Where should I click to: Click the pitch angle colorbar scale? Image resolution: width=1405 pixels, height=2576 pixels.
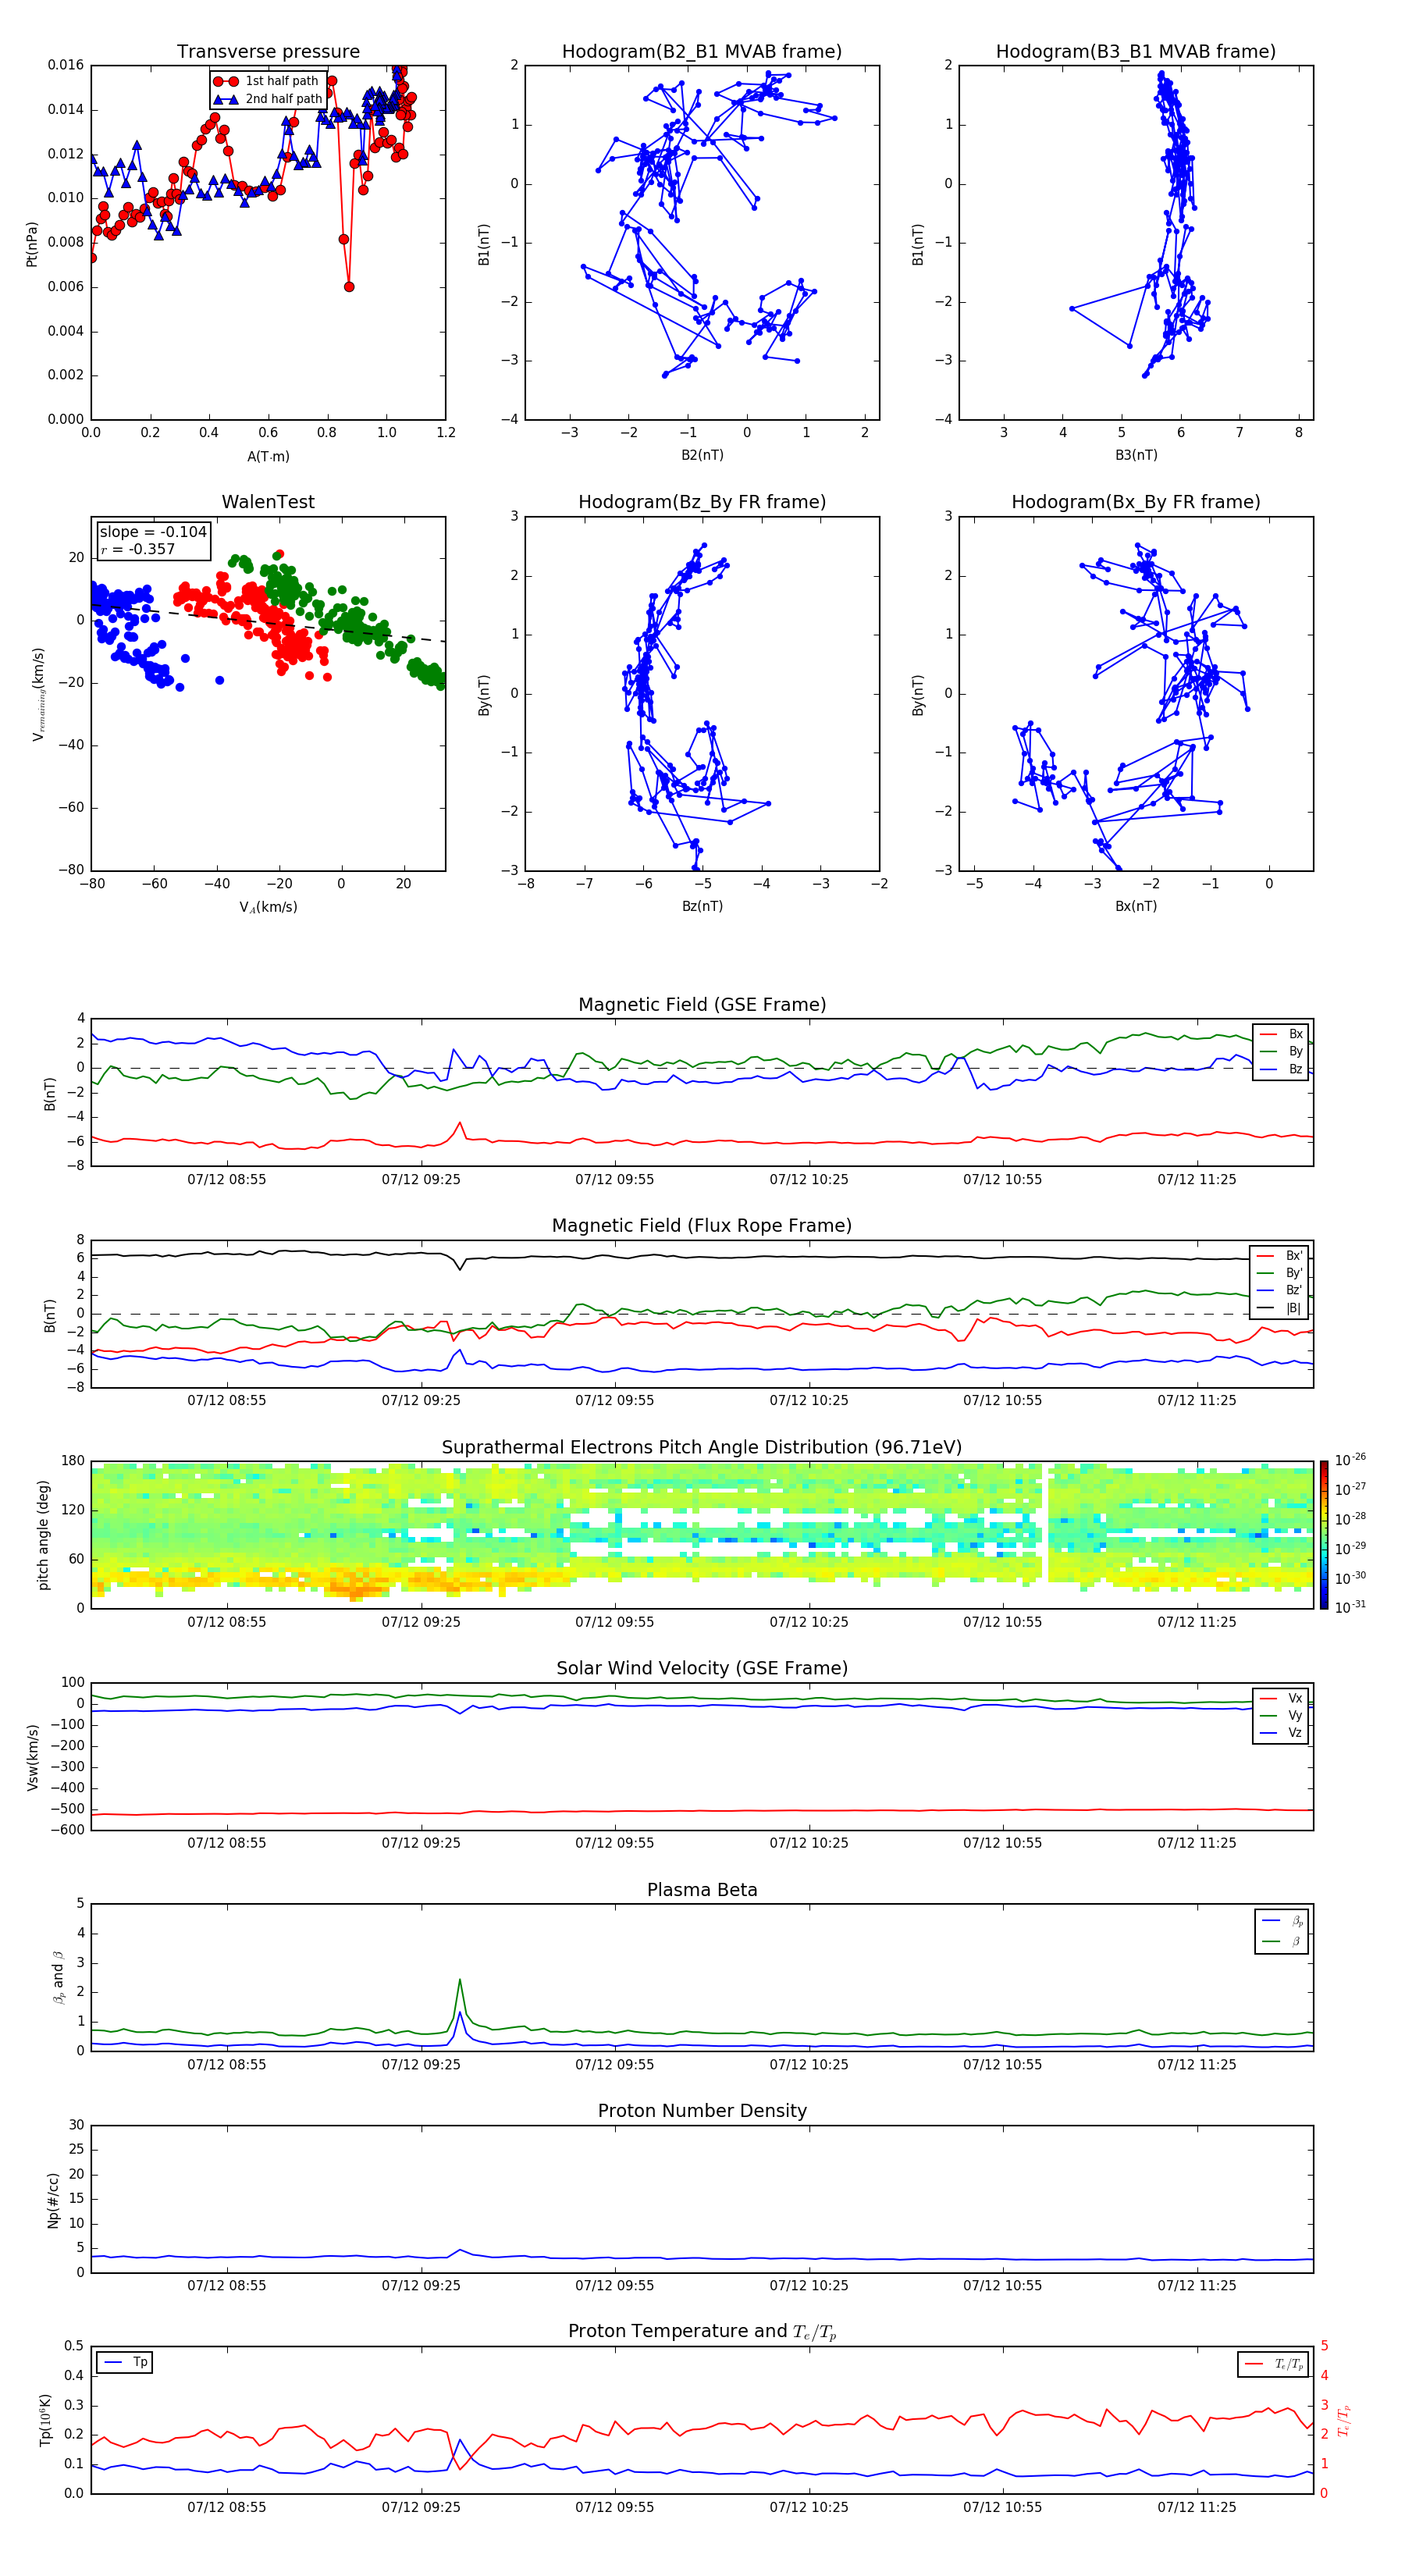coord(1324,1535)
